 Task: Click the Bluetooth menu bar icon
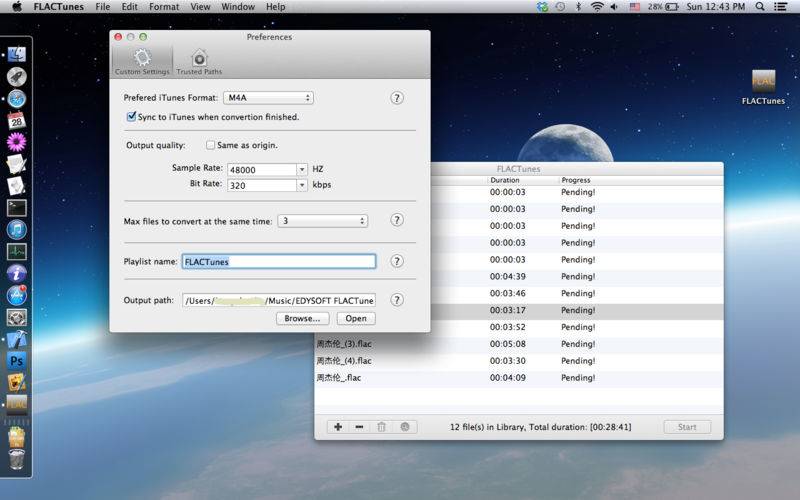[x=579, y=7]
